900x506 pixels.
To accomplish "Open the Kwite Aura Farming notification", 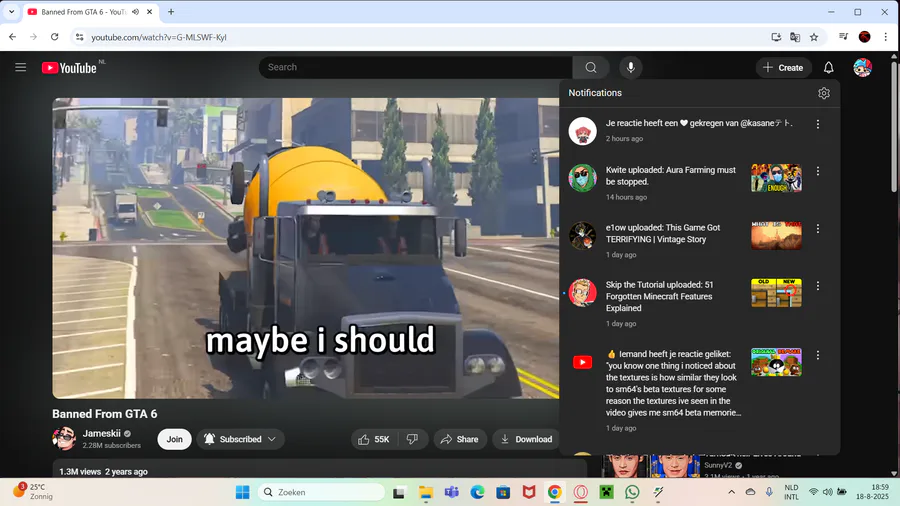I will (x=670, y=176).
